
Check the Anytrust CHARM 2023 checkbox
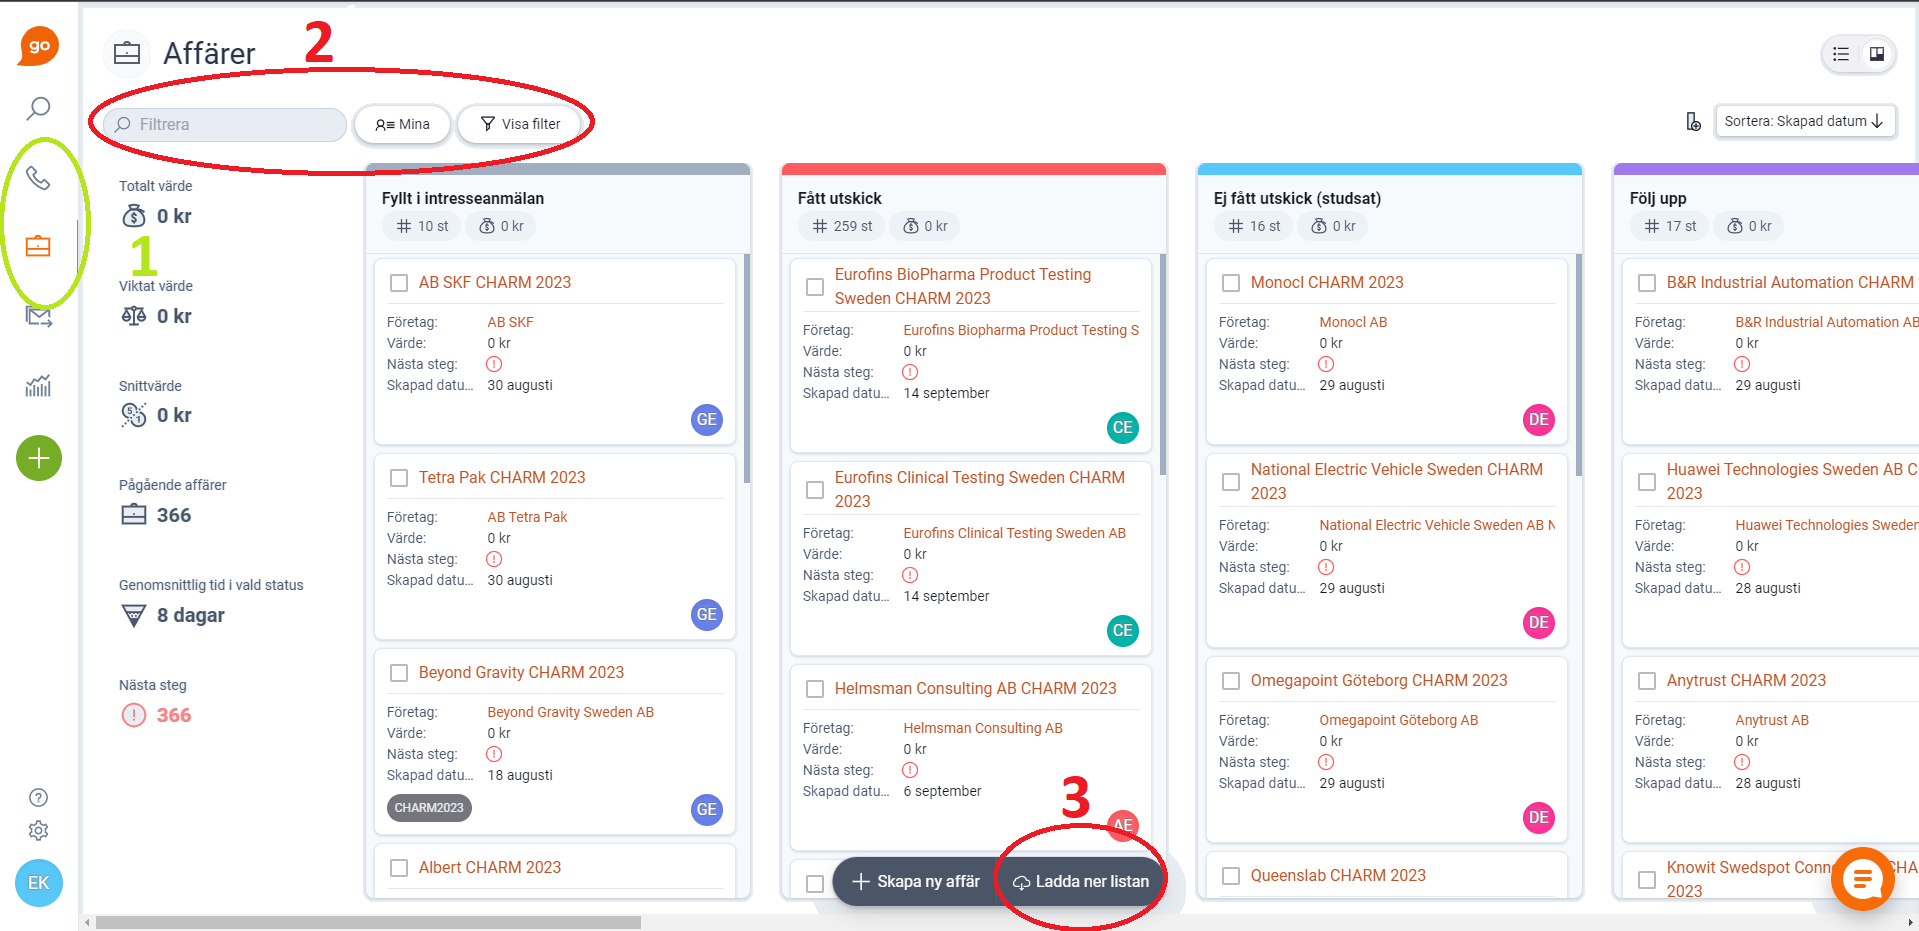[1647, 681]
